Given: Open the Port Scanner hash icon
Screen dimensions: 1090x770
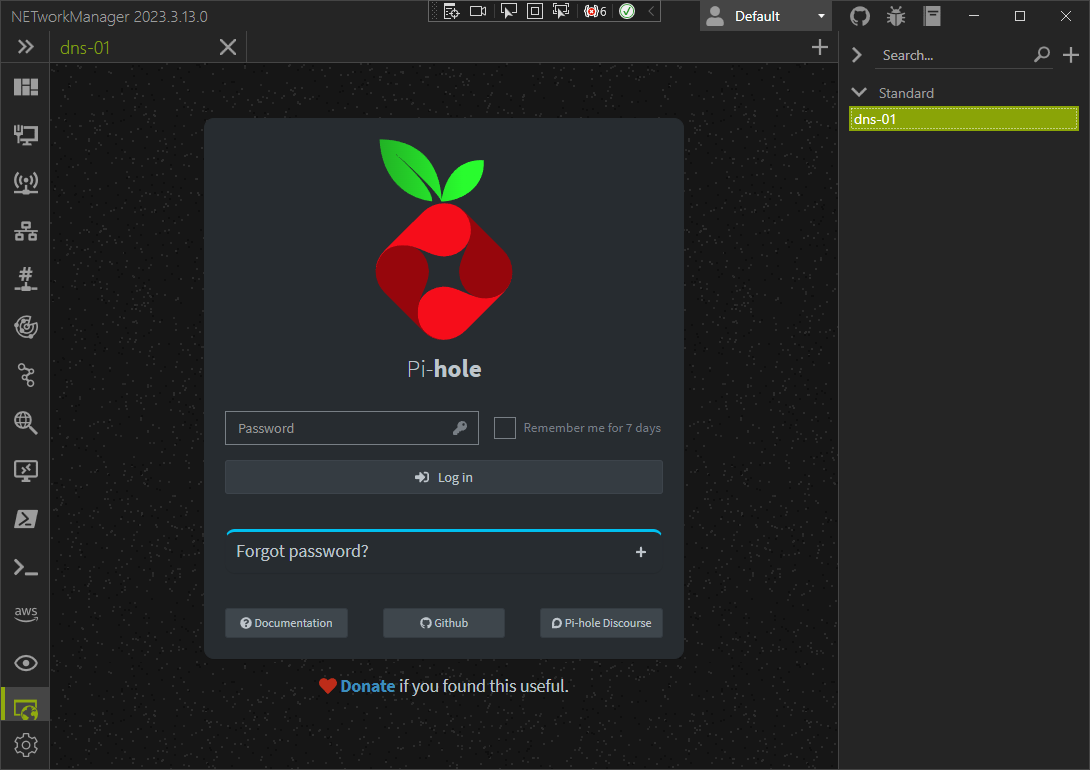Looking at the screenshot, I should 26,279.
